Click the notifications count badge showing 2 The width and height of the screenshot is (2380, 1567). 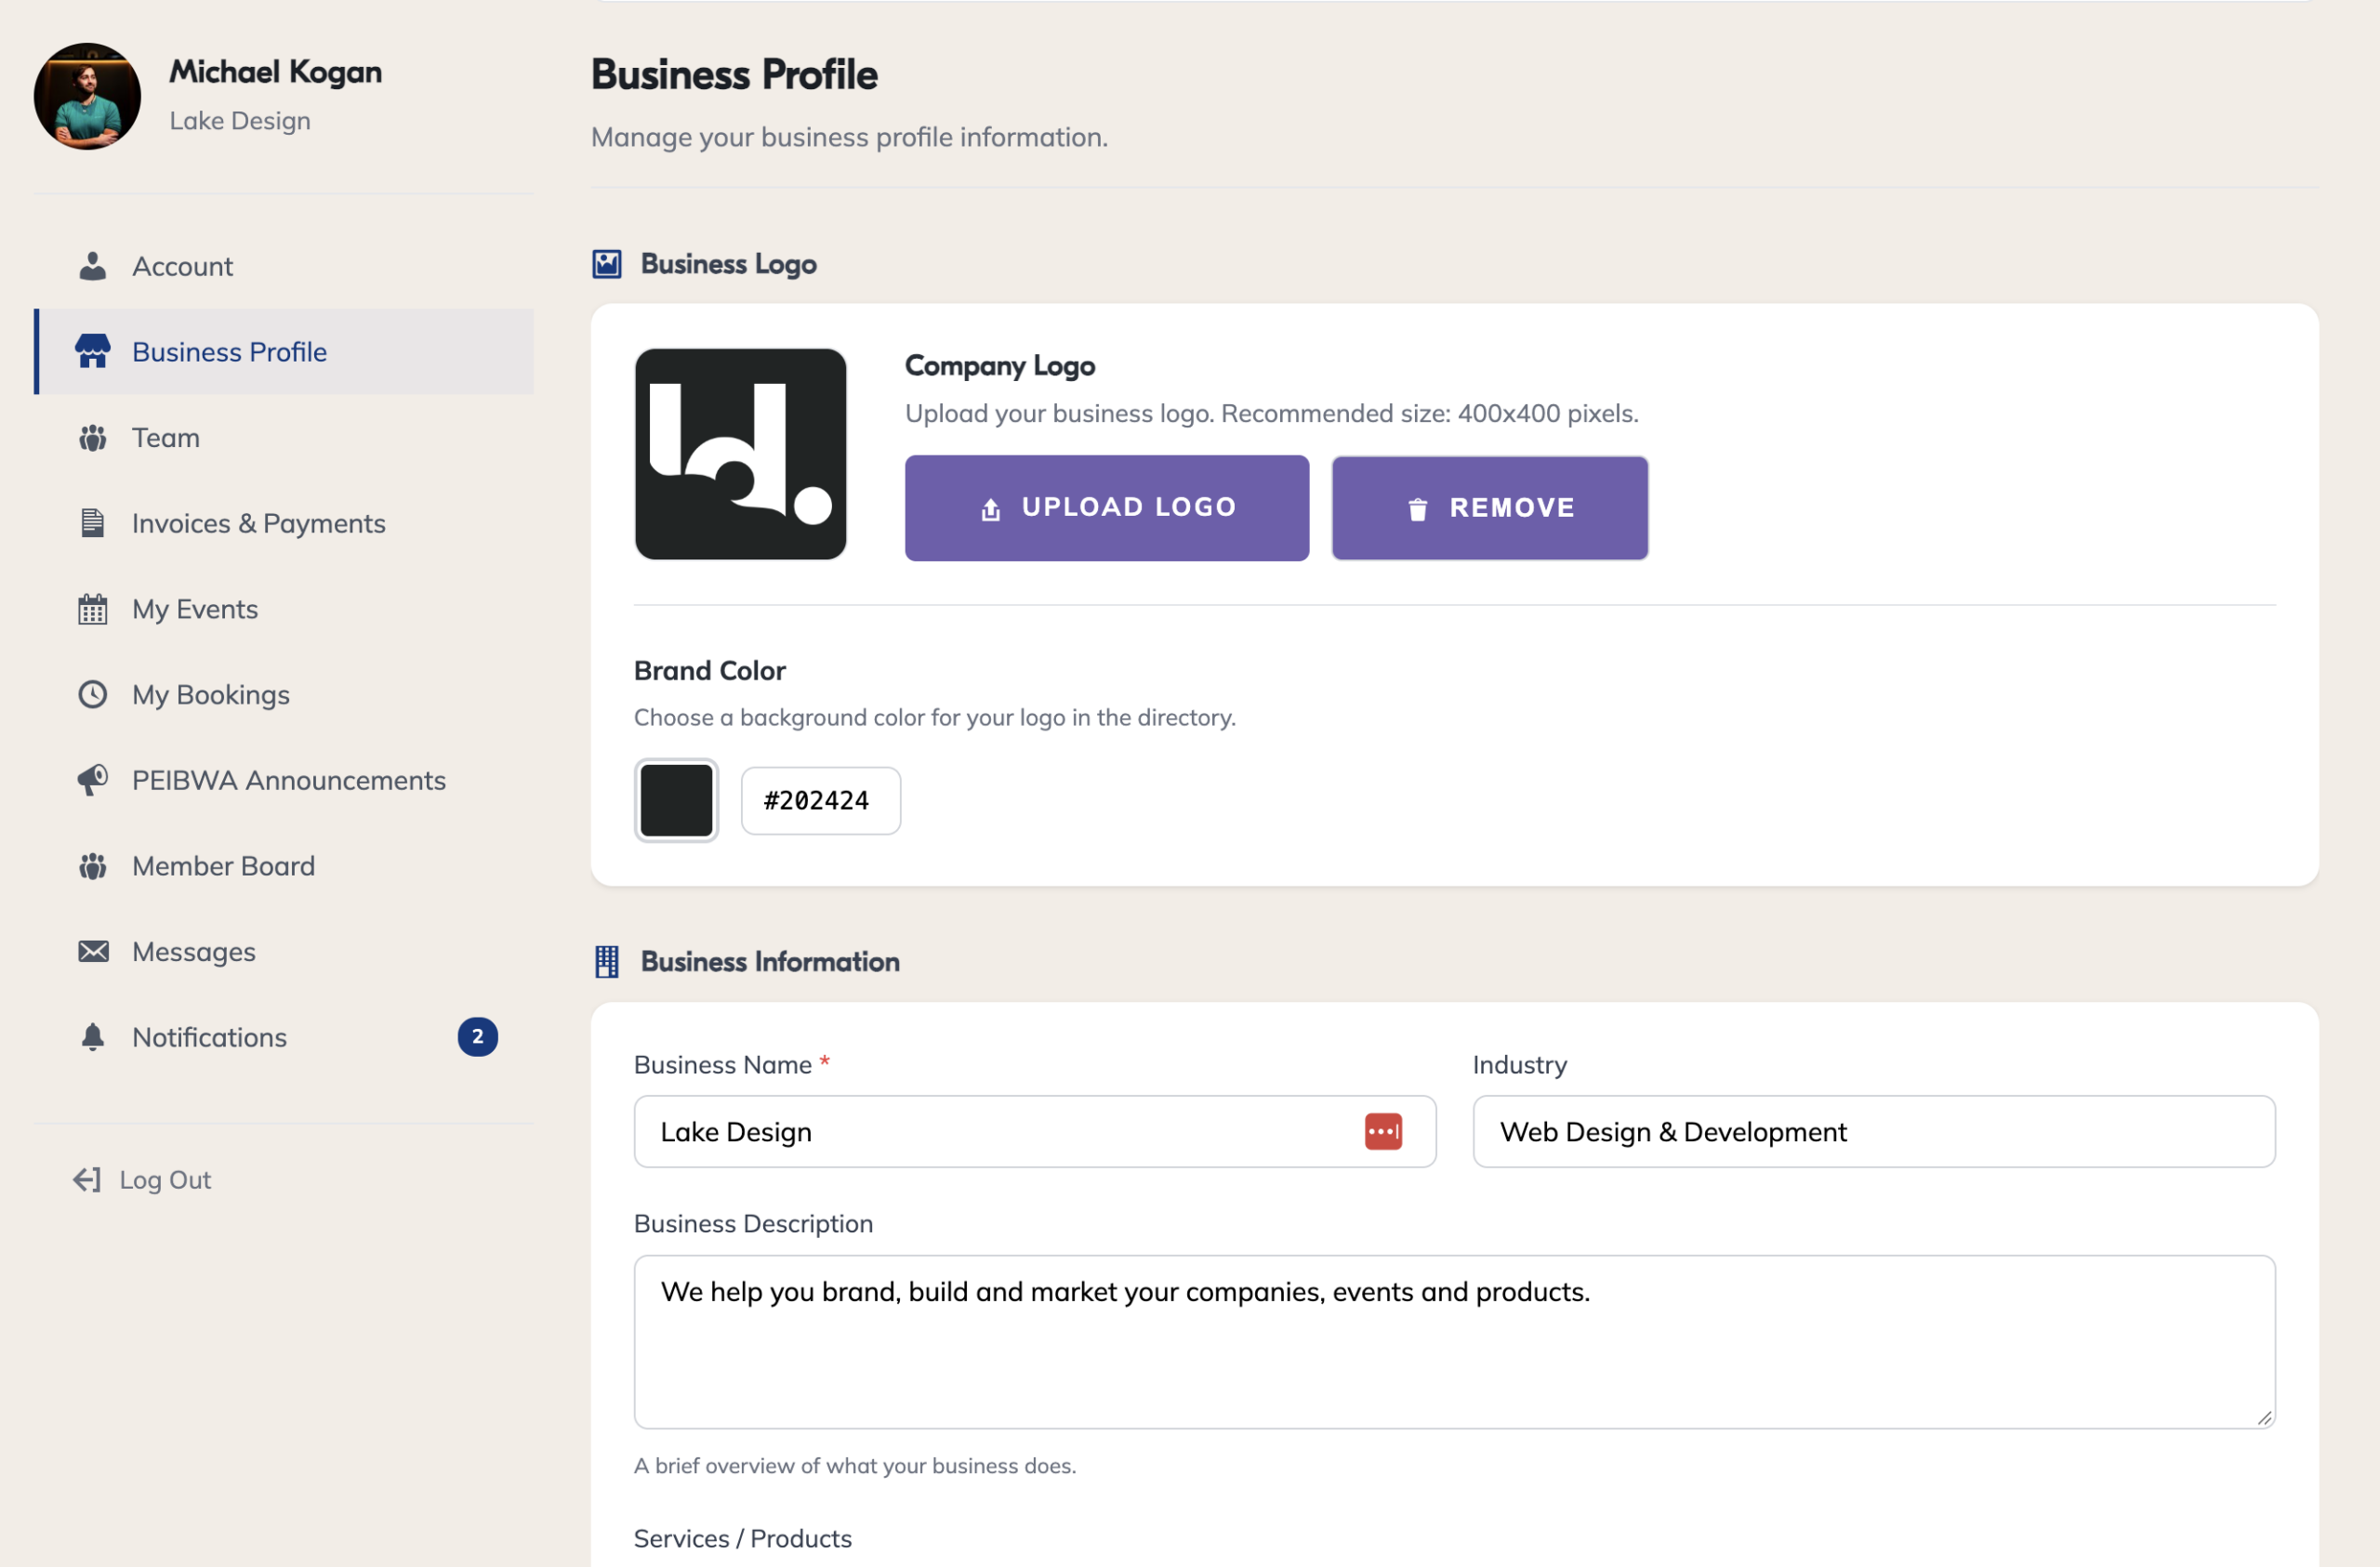pyautogui.click(x=478, y=1037)
